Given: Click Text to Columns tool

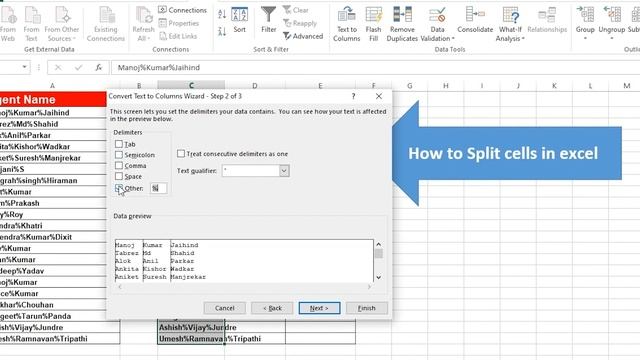Looking at the screenshot, I should tap(347, 24).
